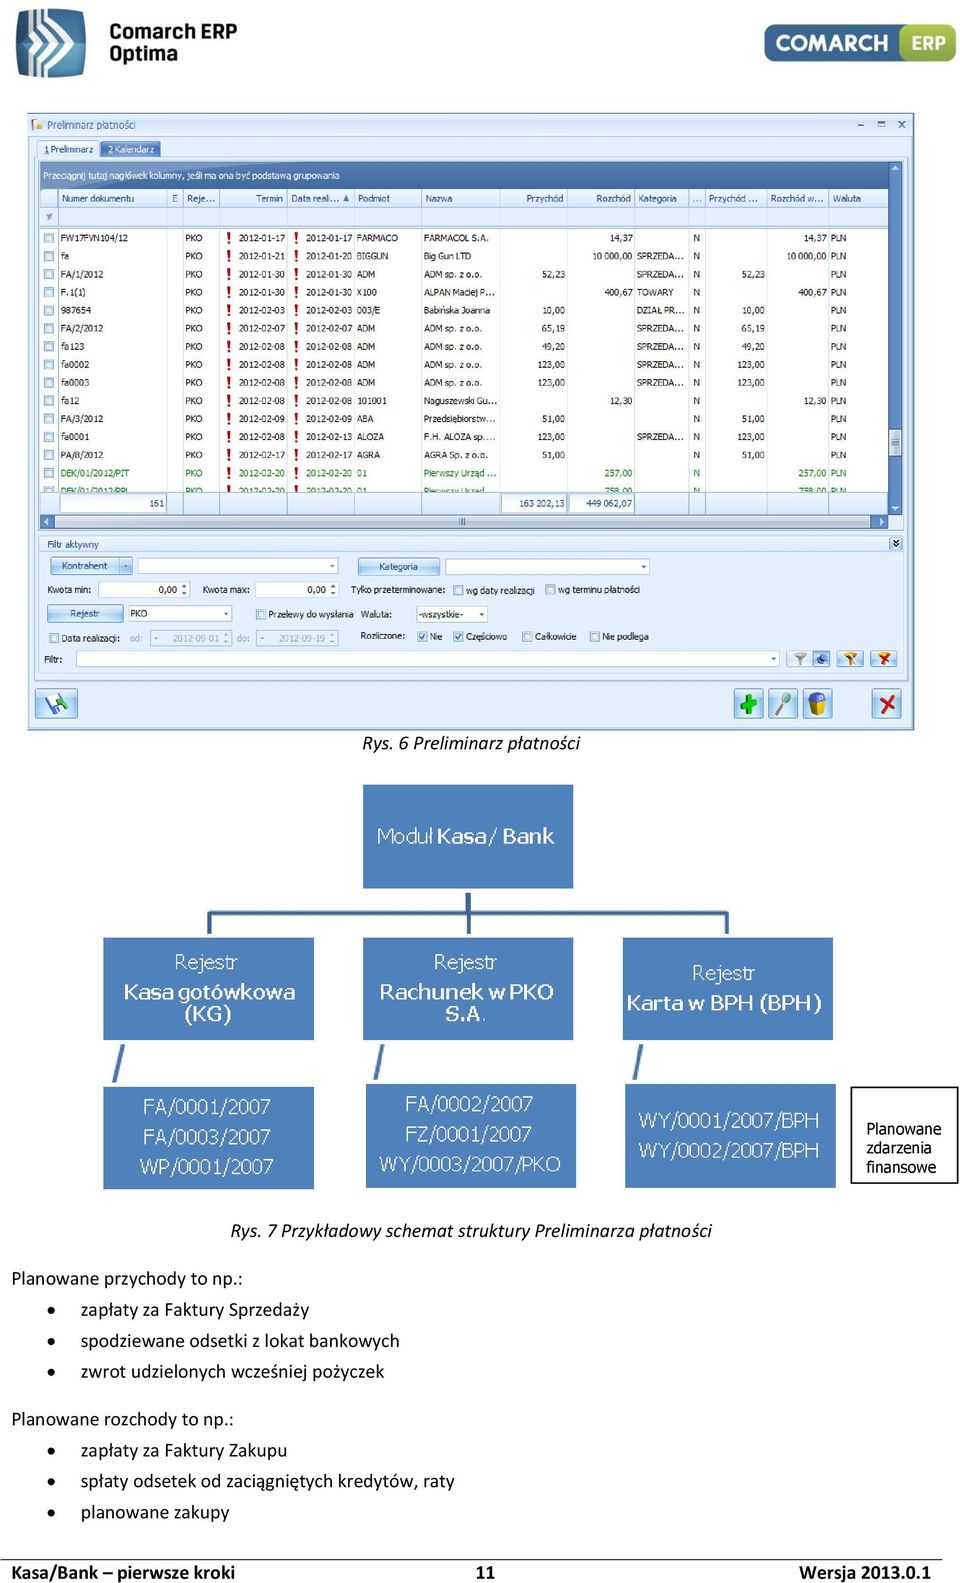The height and width of the screenshot is (1583, 960).
Task: Click the red X close-window icon
Action: tap(887, 704)
